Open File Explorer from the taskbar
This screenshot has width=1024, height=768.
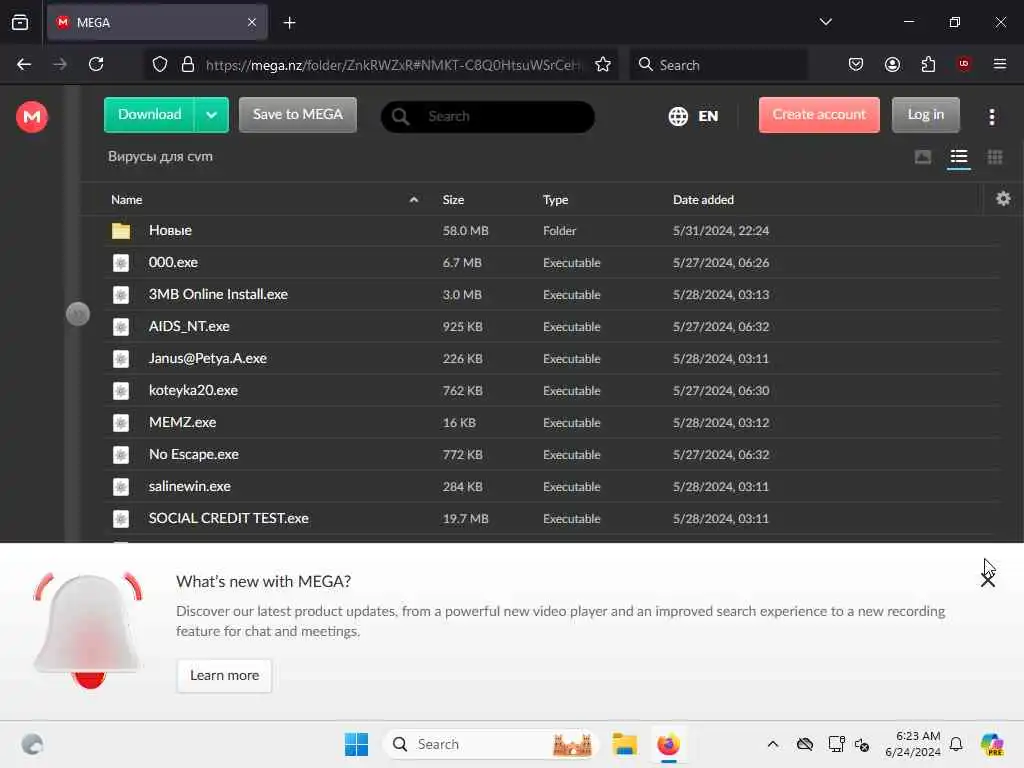pyautogui.click(x=624, y=744)
